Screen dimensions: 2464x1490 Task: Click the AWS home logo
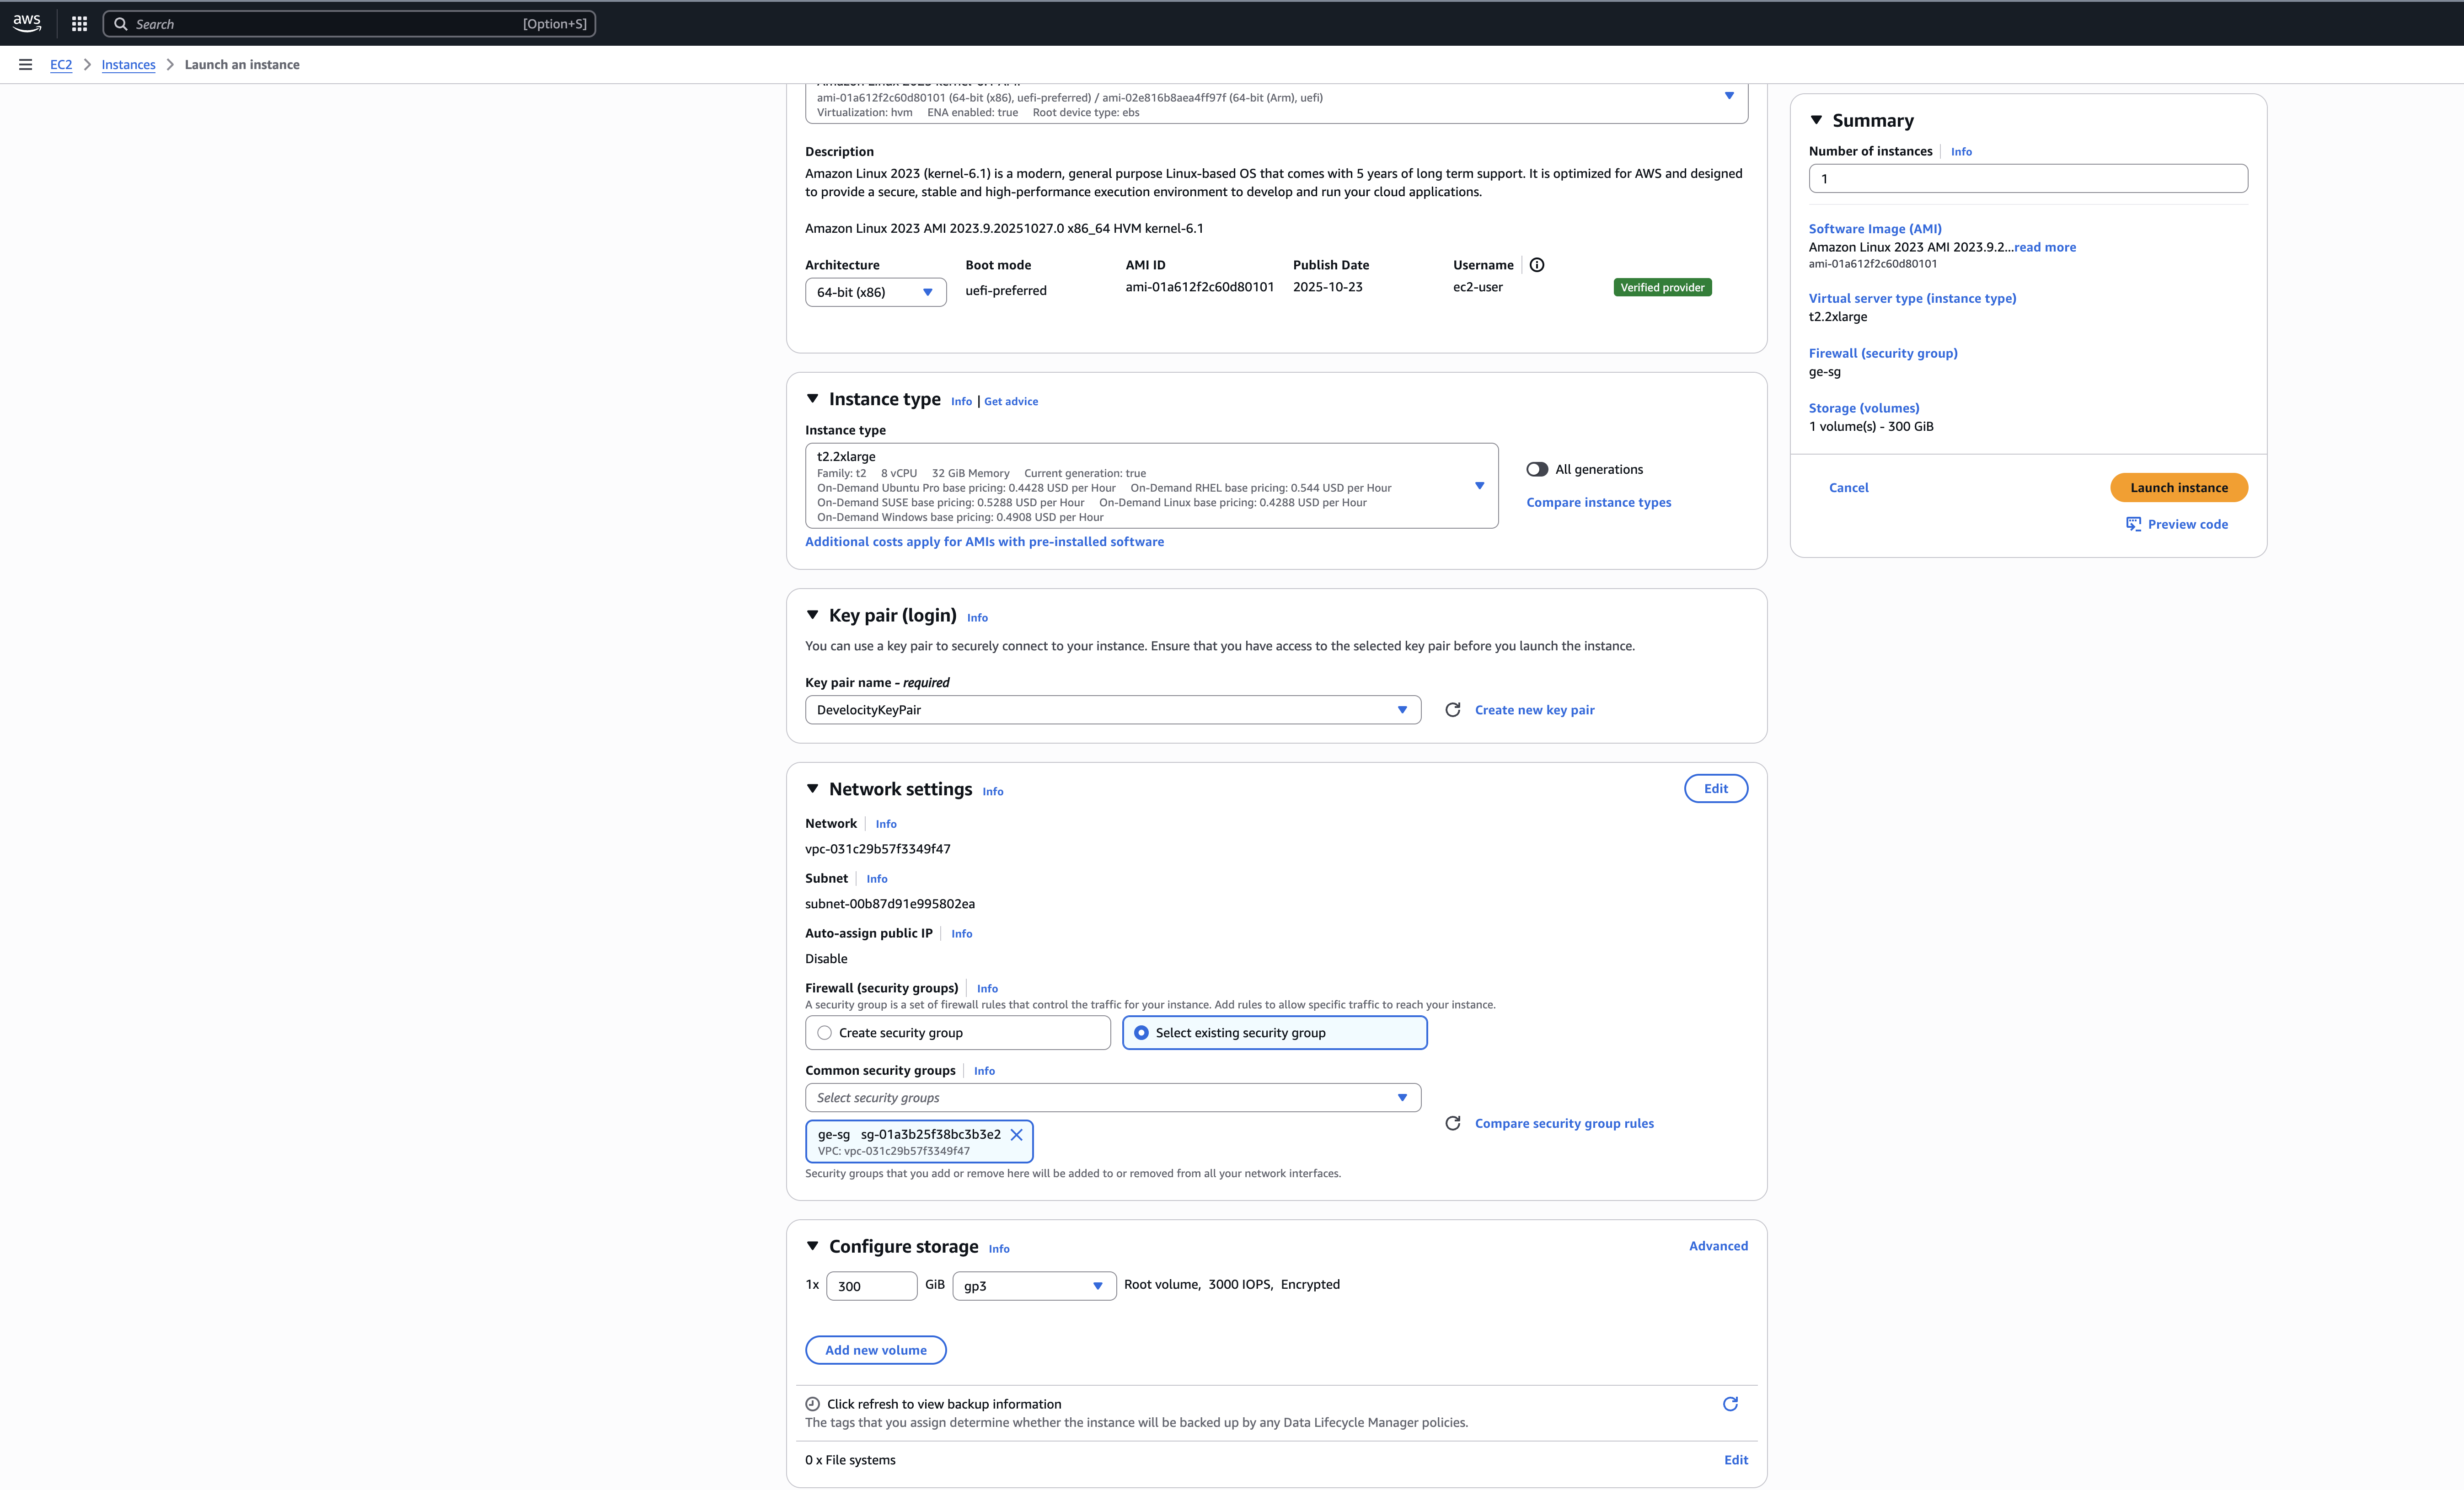pos(26,23)
